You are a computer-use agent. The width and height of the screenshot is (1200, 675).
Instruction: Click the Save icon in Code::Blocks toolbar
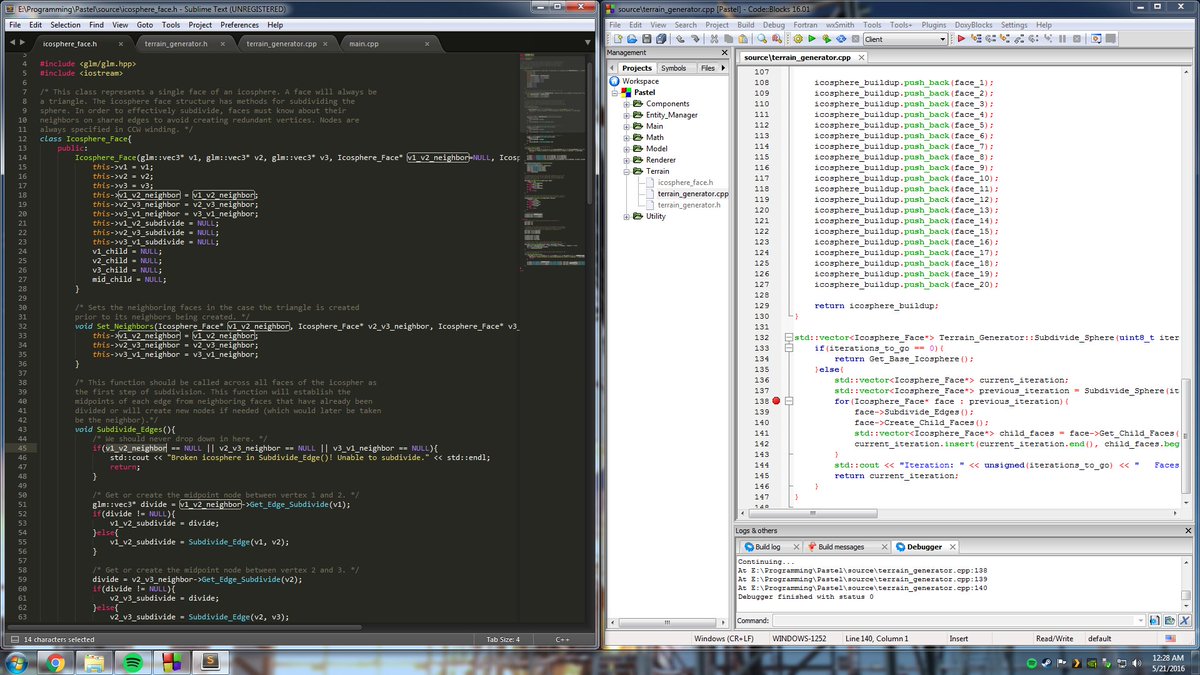(x=647, y=39)
